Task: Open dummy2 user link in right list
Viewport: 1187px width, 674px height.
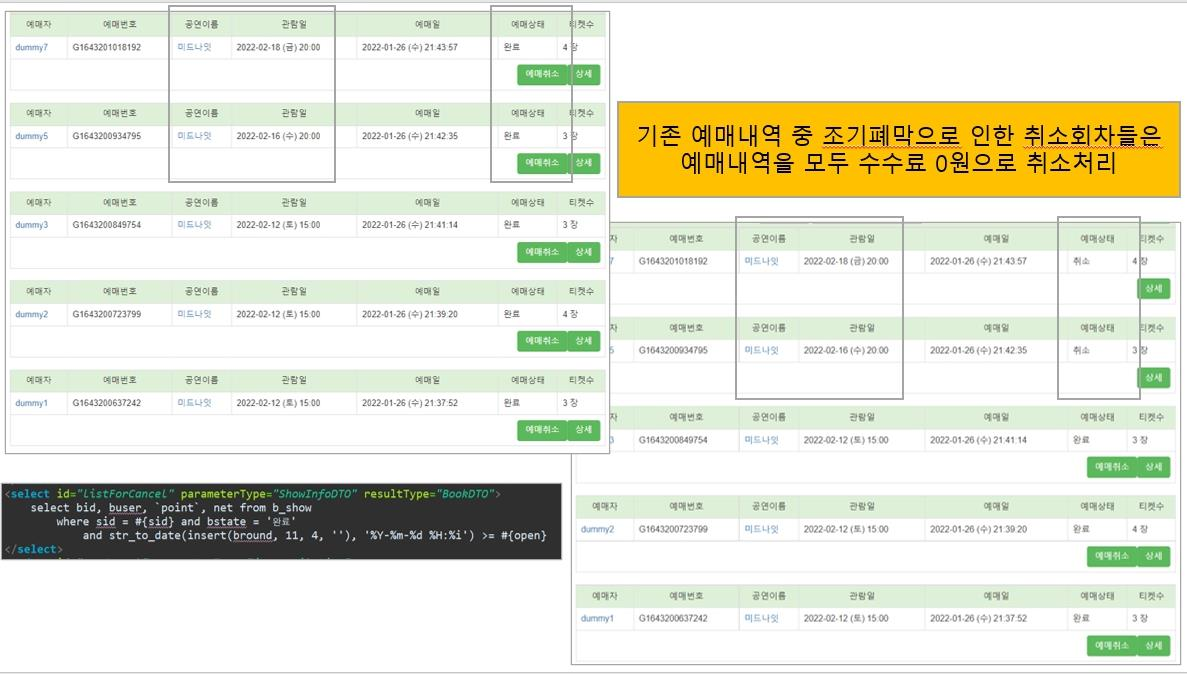Action: pyautogui.click(x=597, y=529)
